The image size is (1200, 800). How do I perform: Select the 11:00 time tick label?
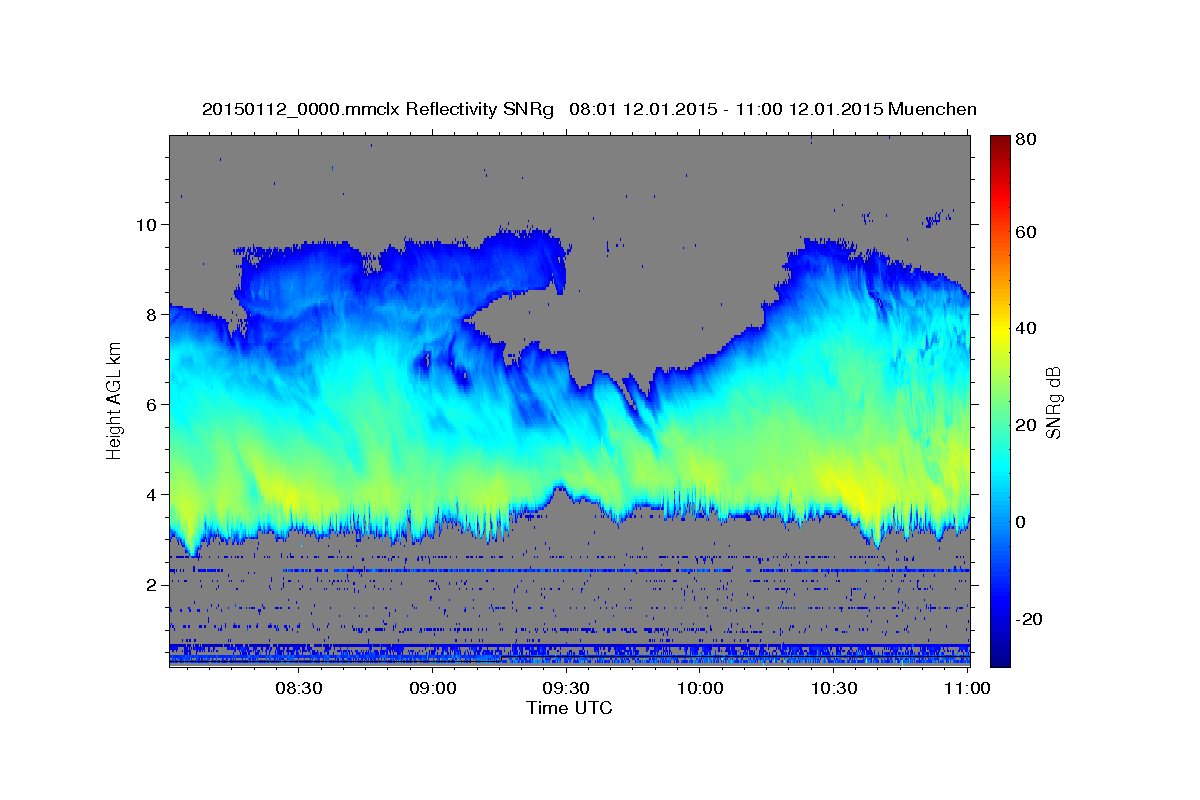[x=967, y=688]
